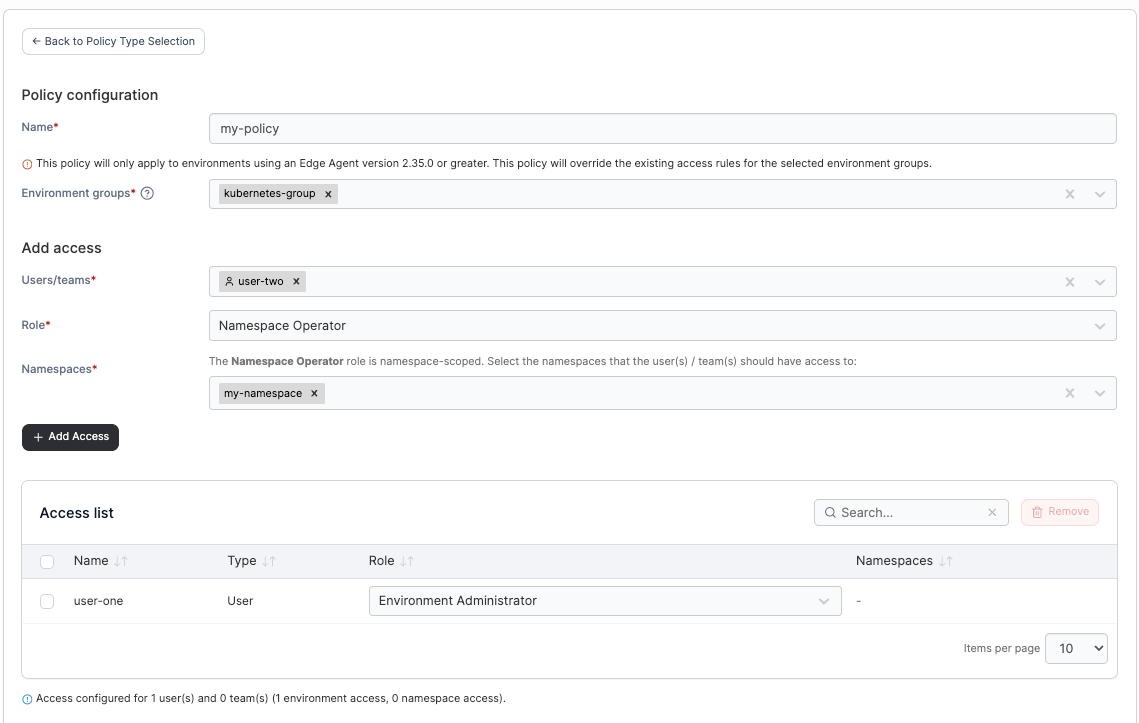This screenshot has width=1139, height=723.
Task: Check the user-one row checkbox
Action: [47, 601]
